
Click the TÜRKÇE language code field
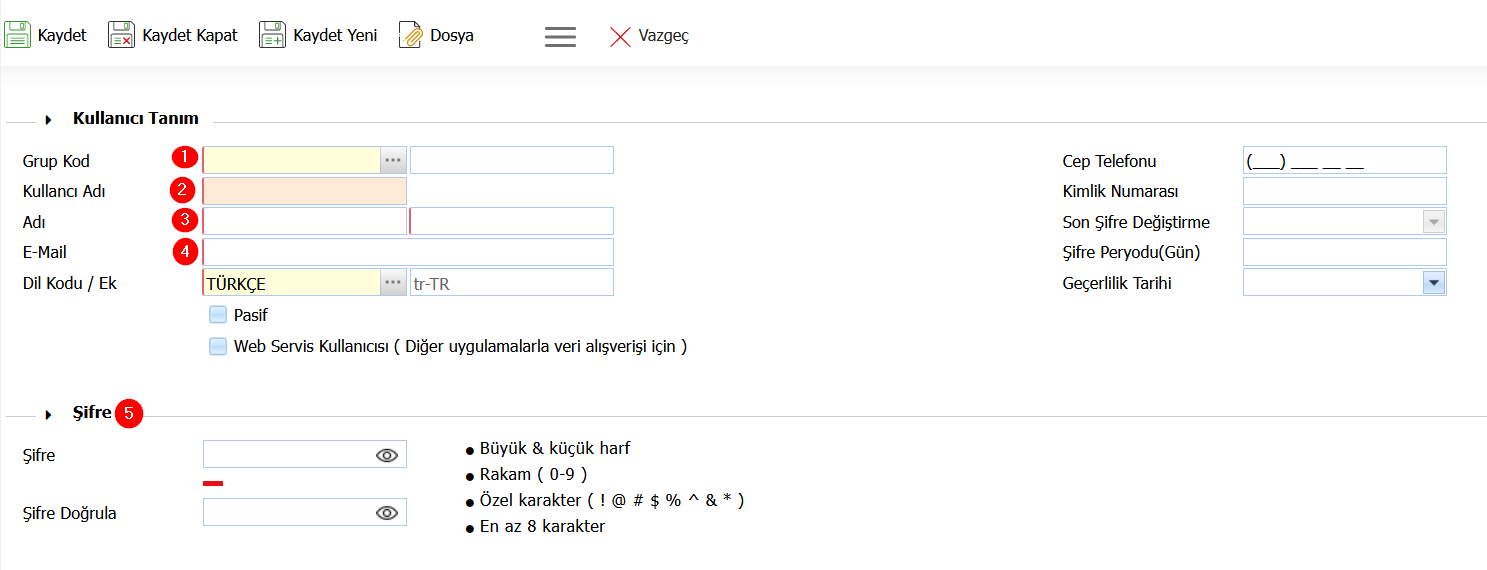[291, 283]
